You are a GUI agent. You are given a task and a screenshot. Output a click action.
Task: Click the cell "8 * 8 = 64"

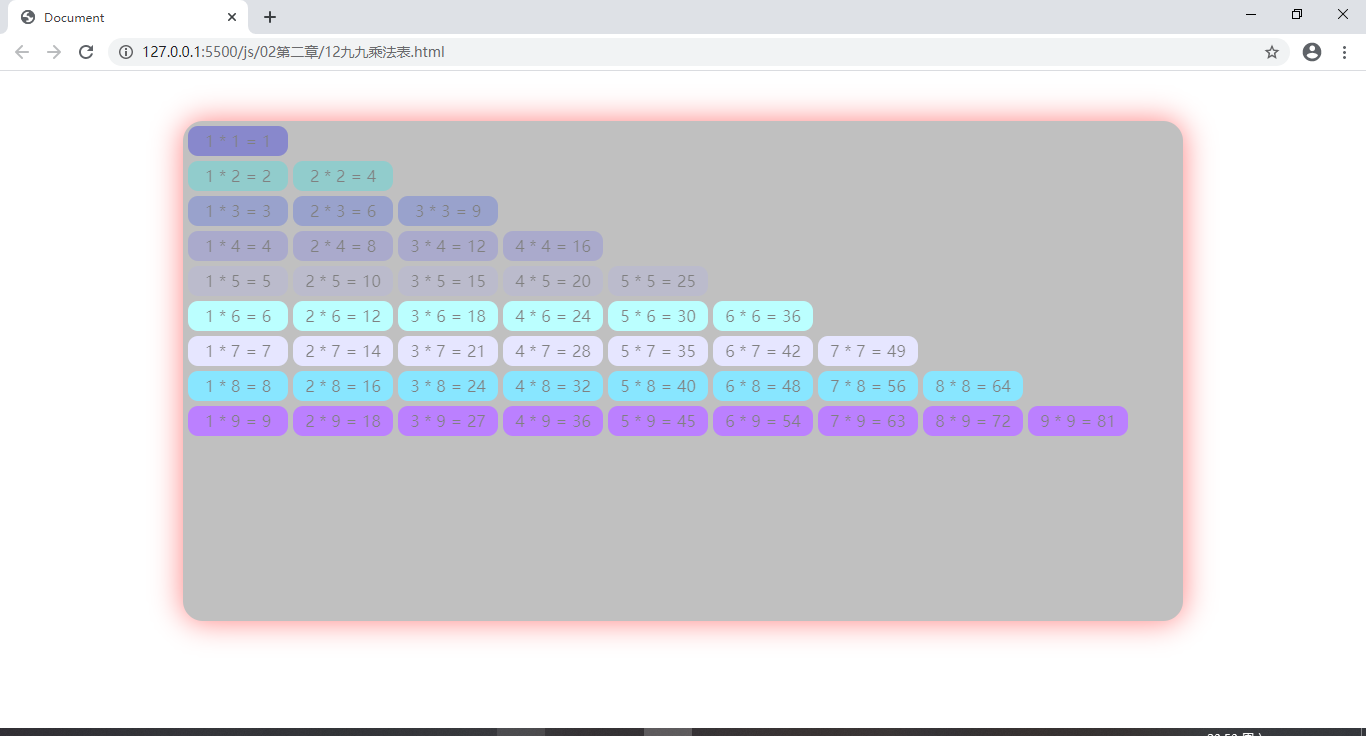[x=973, y=386]
